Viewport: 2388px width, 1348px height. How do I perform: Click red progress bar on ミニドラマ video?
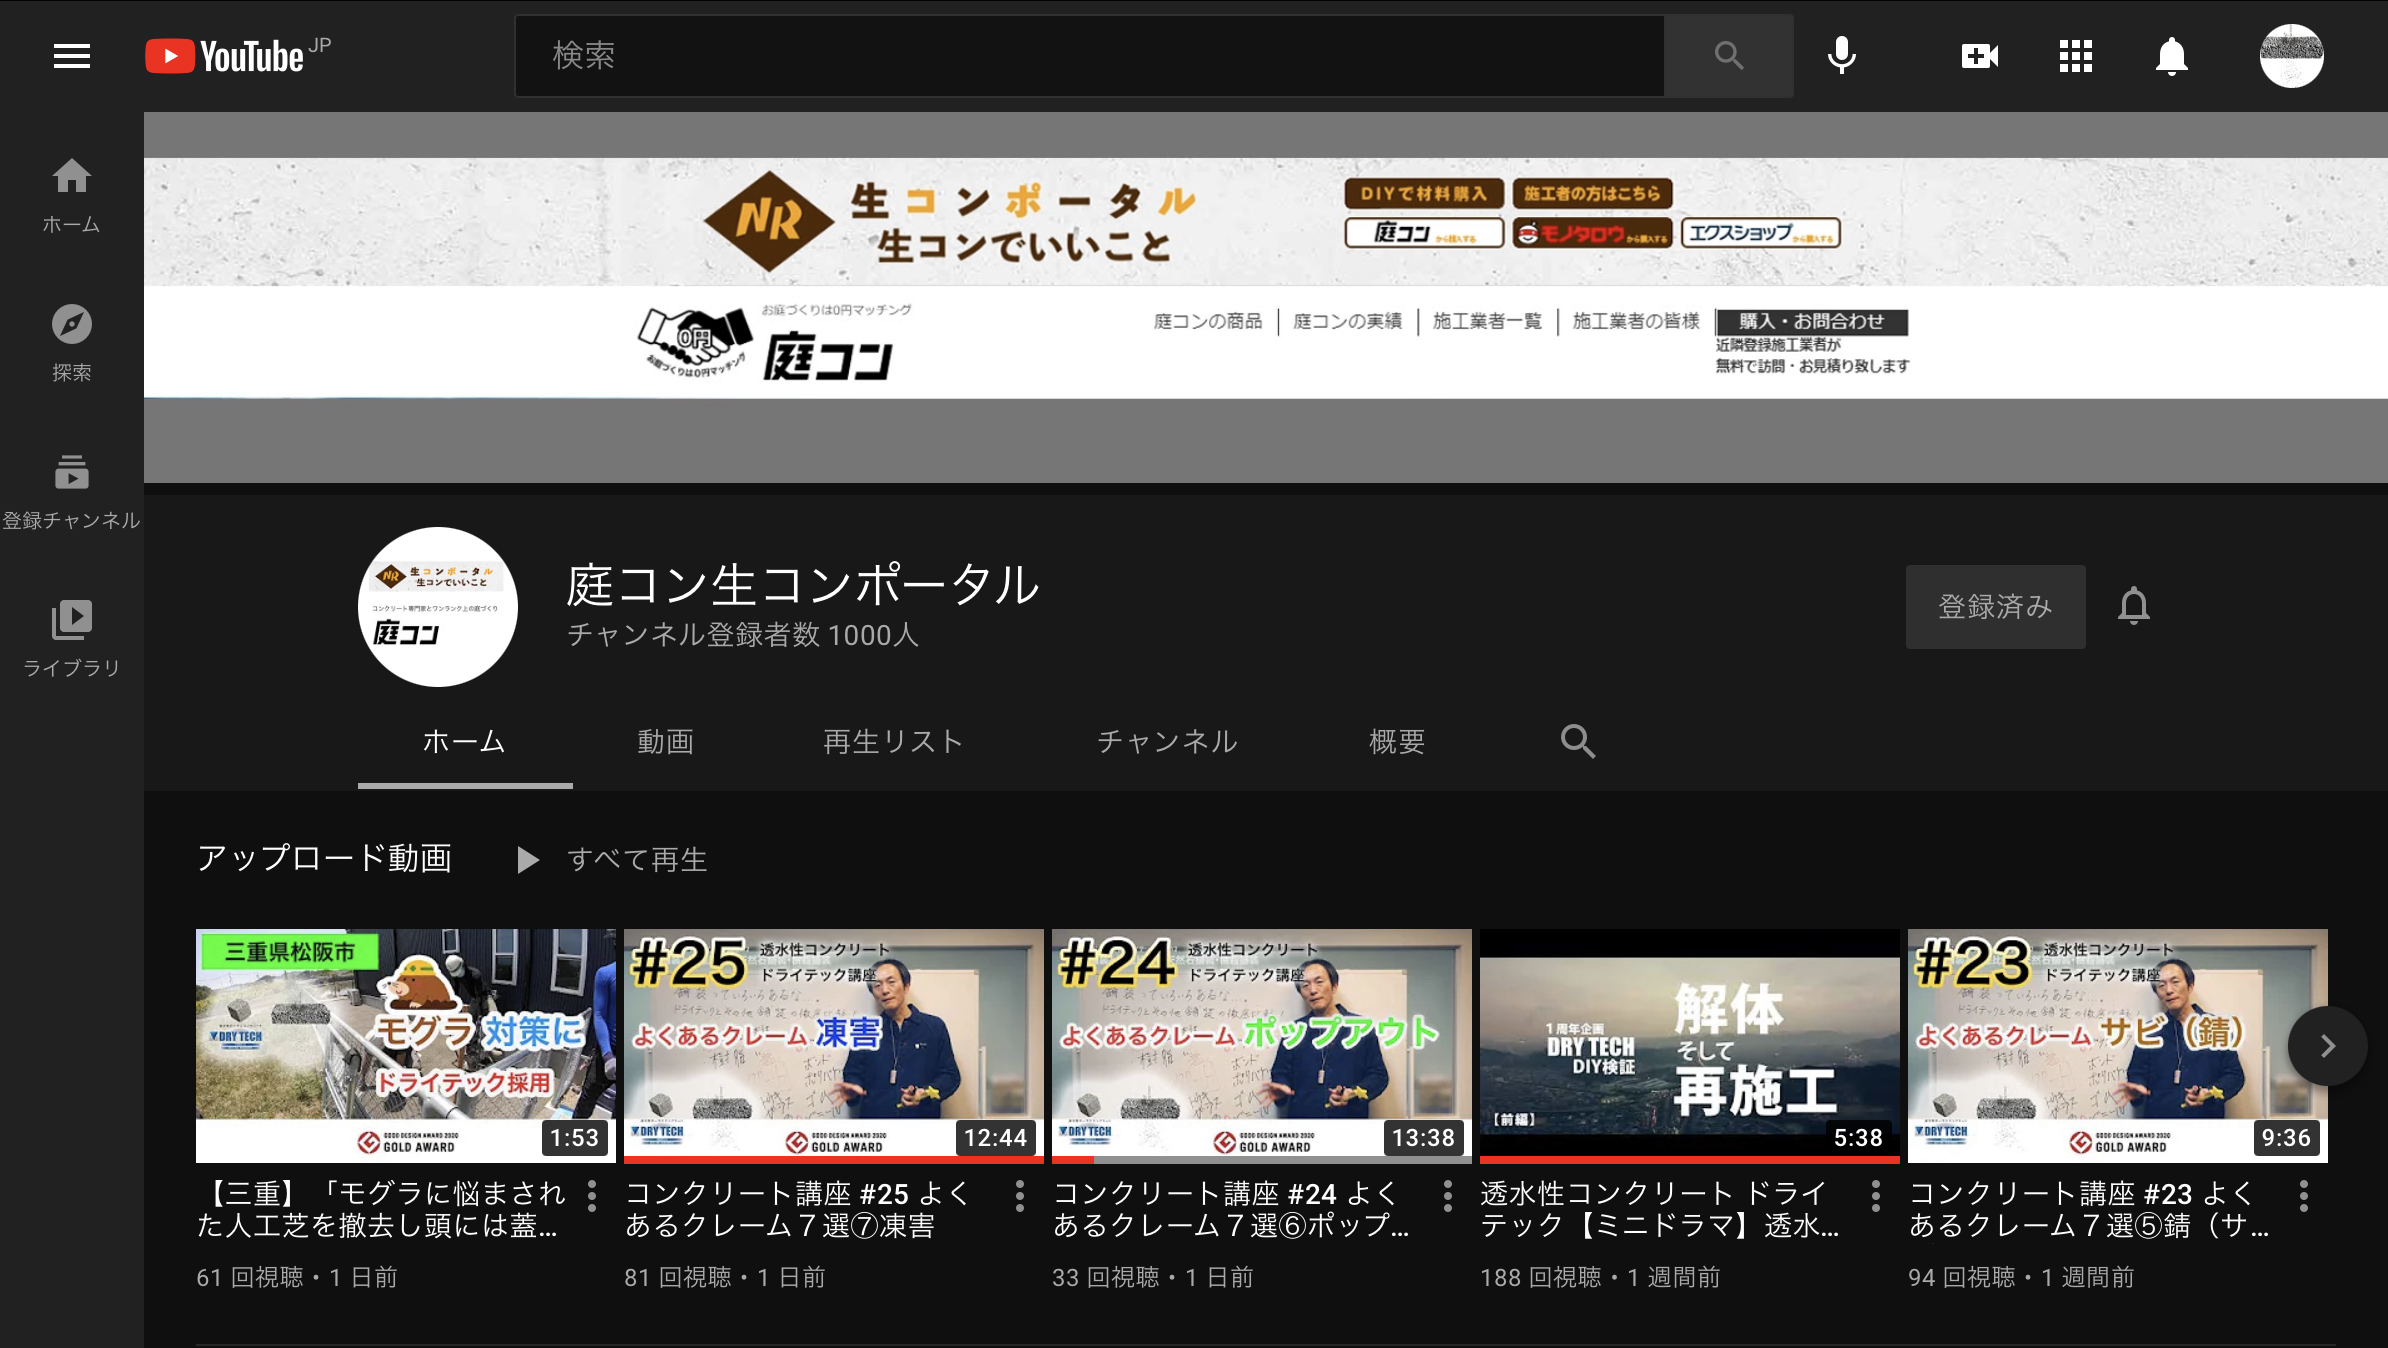point(1690,1160)
